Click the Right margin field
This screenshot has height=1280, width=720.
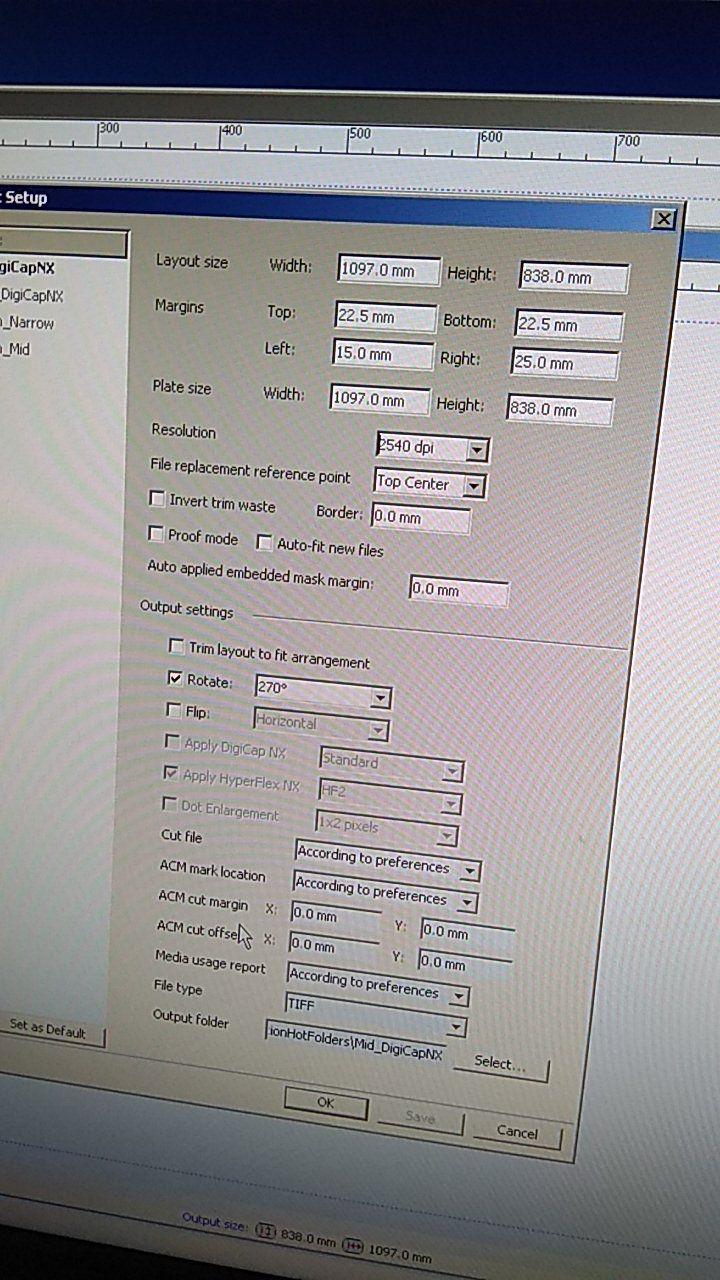[x=564, y=363]
